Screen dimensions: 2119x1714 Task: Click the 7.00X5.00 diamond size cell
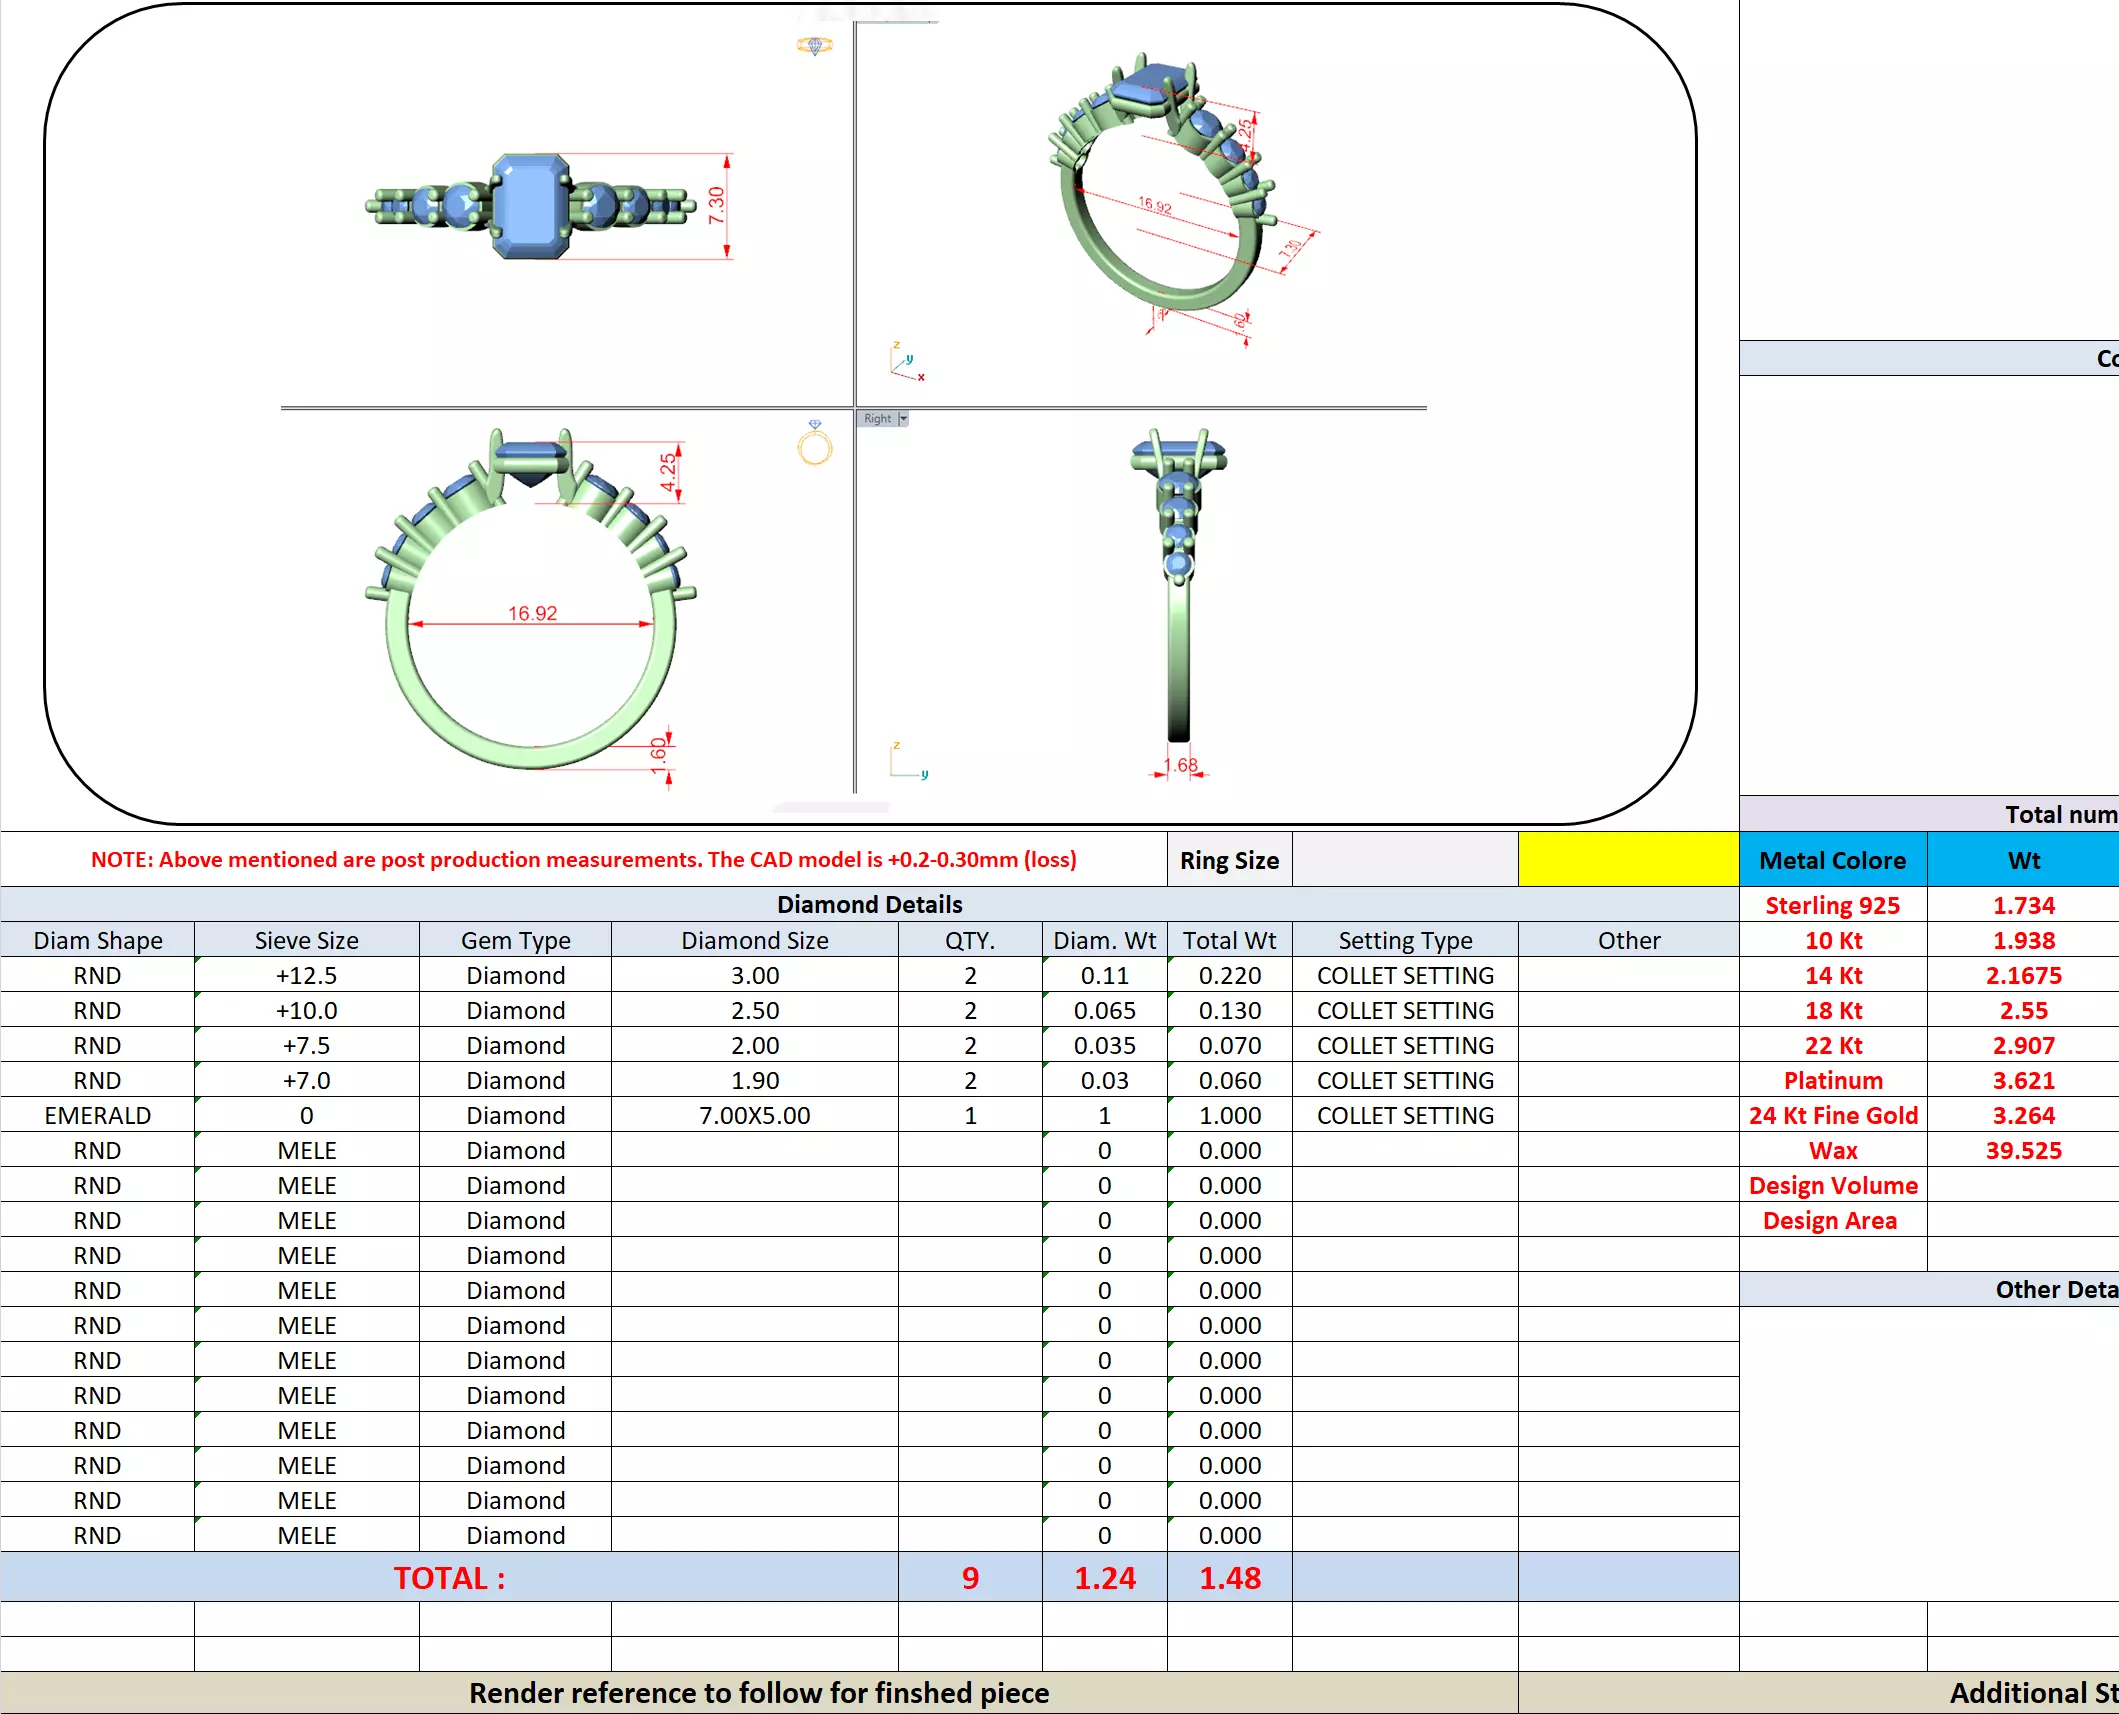pos(754,1115)
